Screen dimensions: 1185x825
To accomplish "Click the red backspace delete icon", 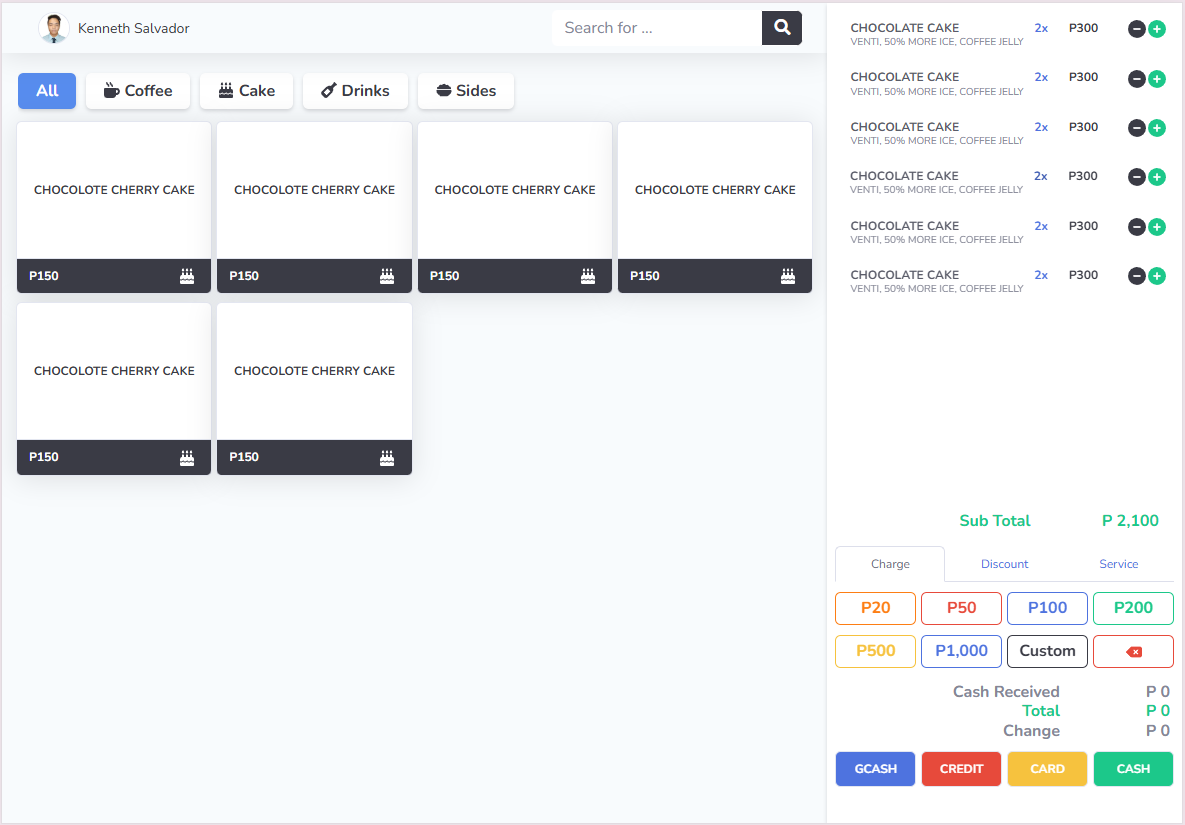I will (x=1133, y=651).
